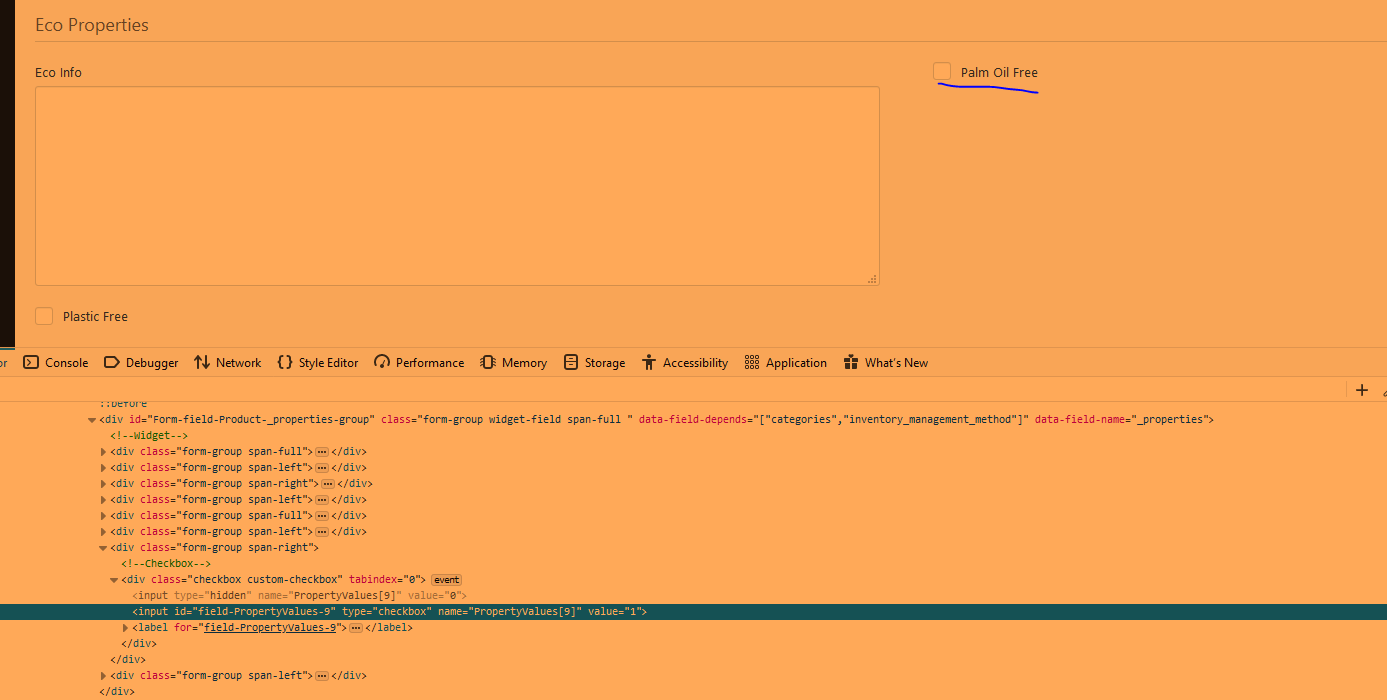Click the ellipsis to reveal collapsed label markup

point(355,627)
